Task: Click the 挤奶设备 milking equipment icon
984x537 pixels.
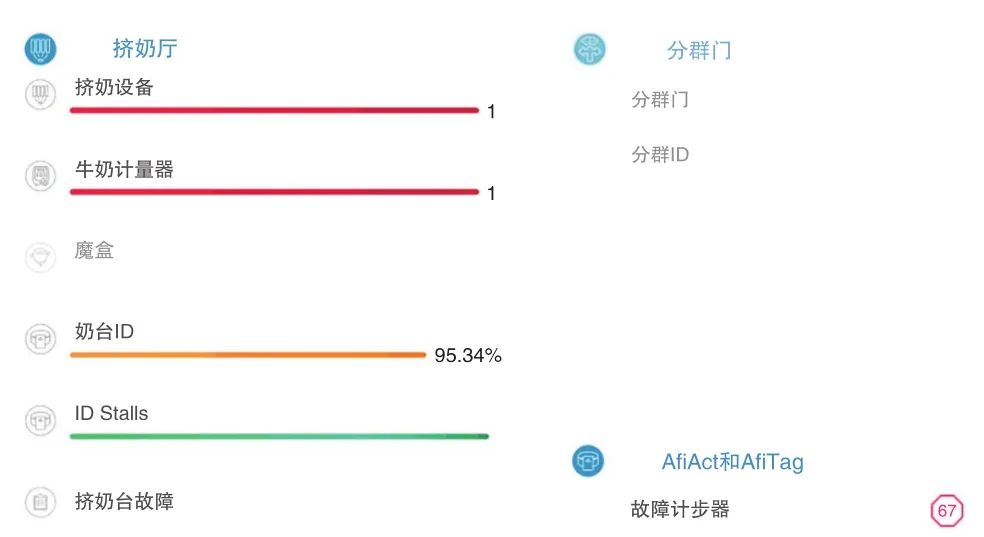Action: (40, 94)
